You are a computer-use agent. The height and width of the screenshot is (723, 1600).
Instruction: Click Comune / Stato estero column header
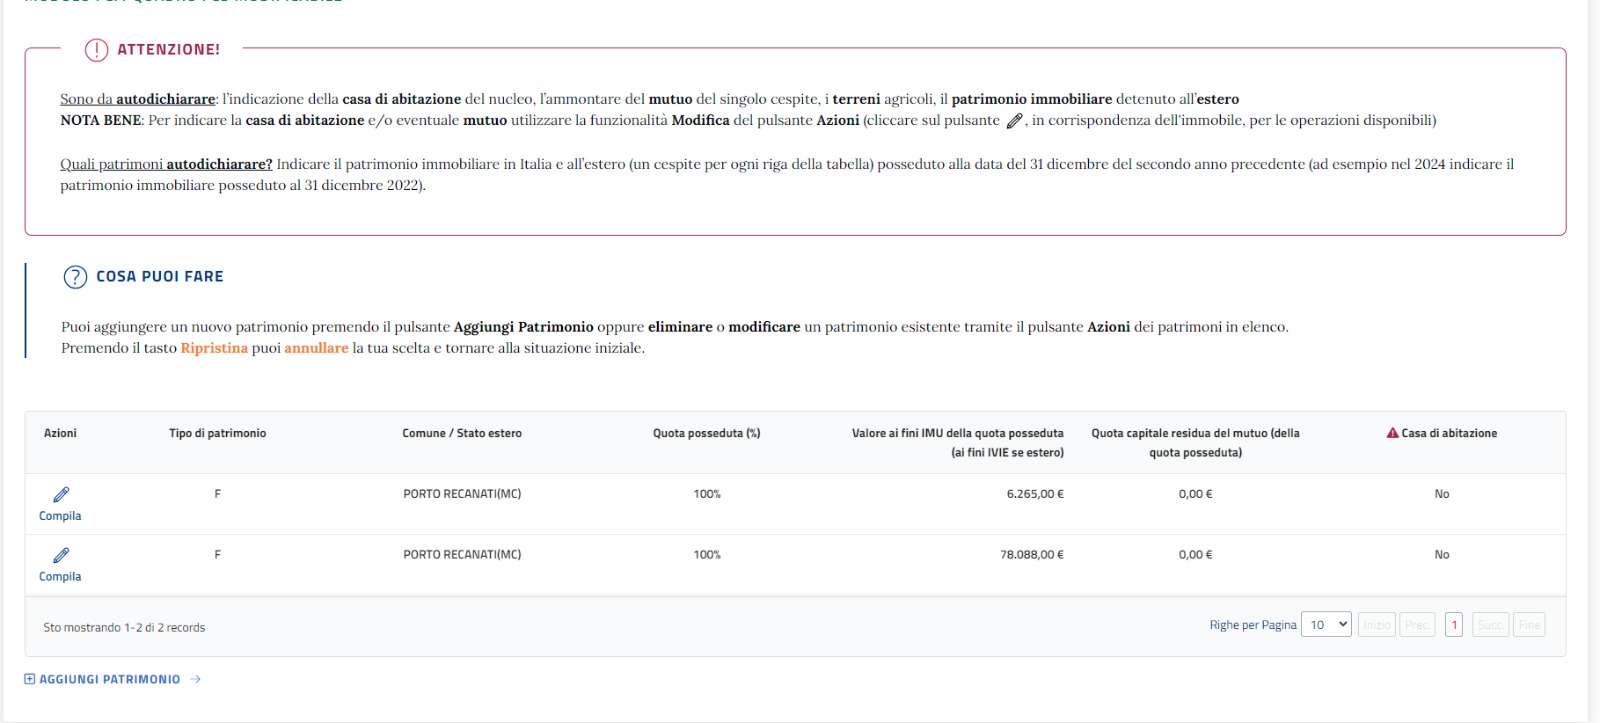(462, 433)
